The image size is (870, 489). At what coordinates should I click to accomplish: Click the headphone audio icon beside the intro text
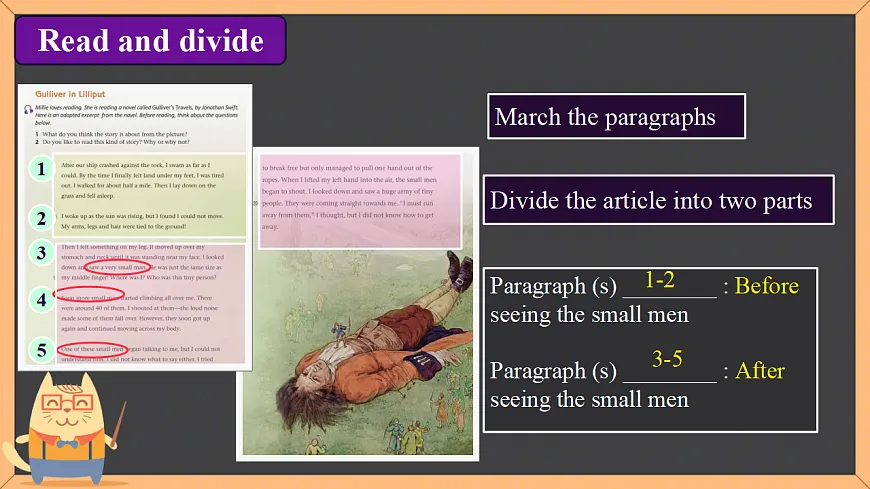[x=28, y=109]
